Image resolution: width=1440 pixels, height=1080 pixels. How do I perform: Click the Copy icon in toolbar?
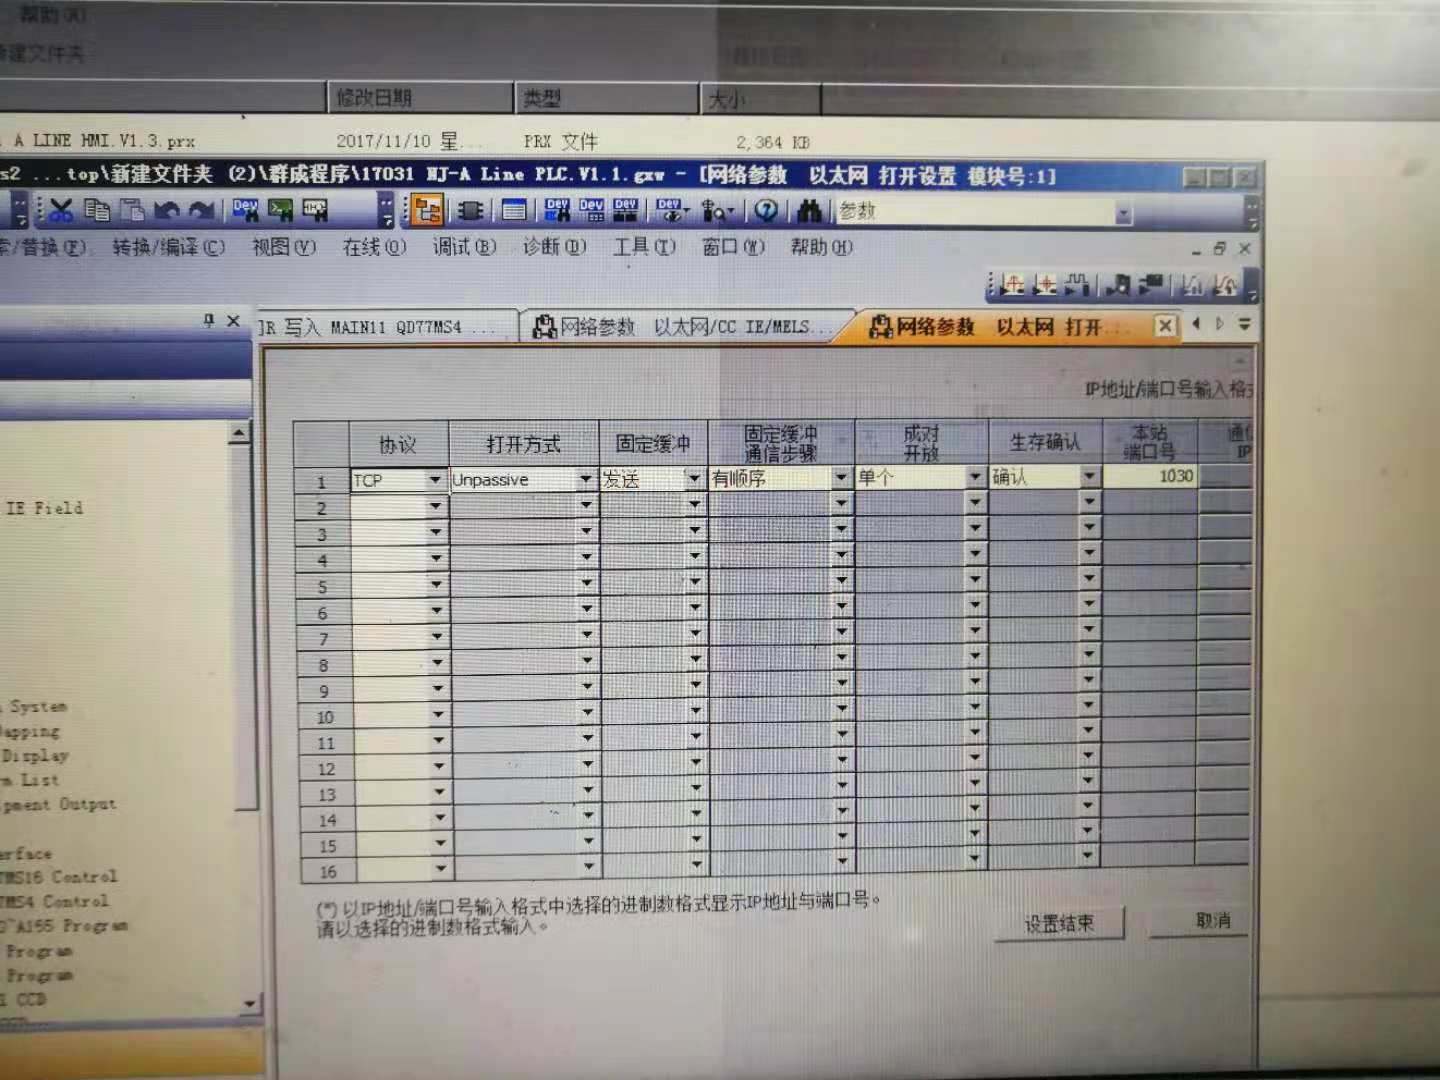[97, 210]
